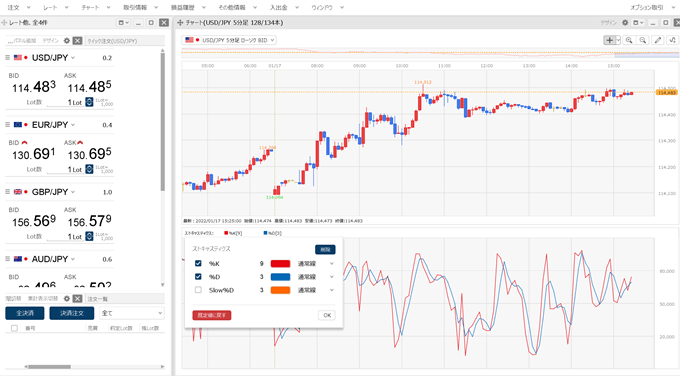680x376 pixels.
Task: Confirm stochastics settings with OK
Action: click(327, 315)
